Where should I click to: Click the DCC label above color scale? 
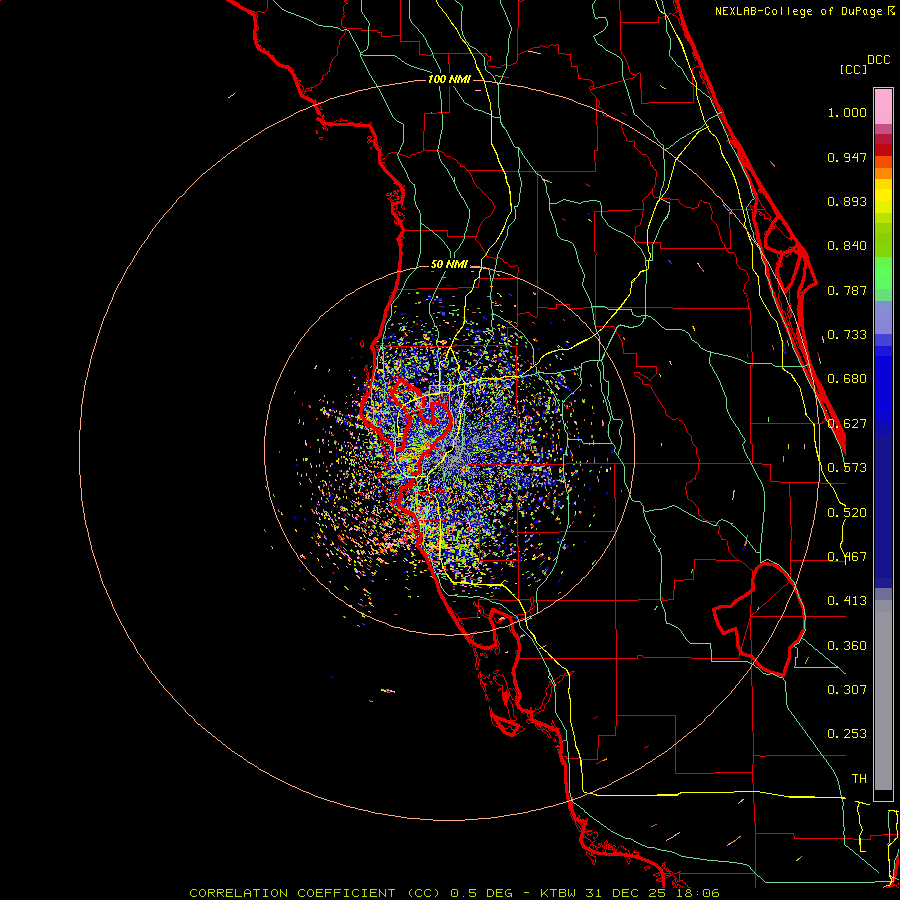pos(878,60)
